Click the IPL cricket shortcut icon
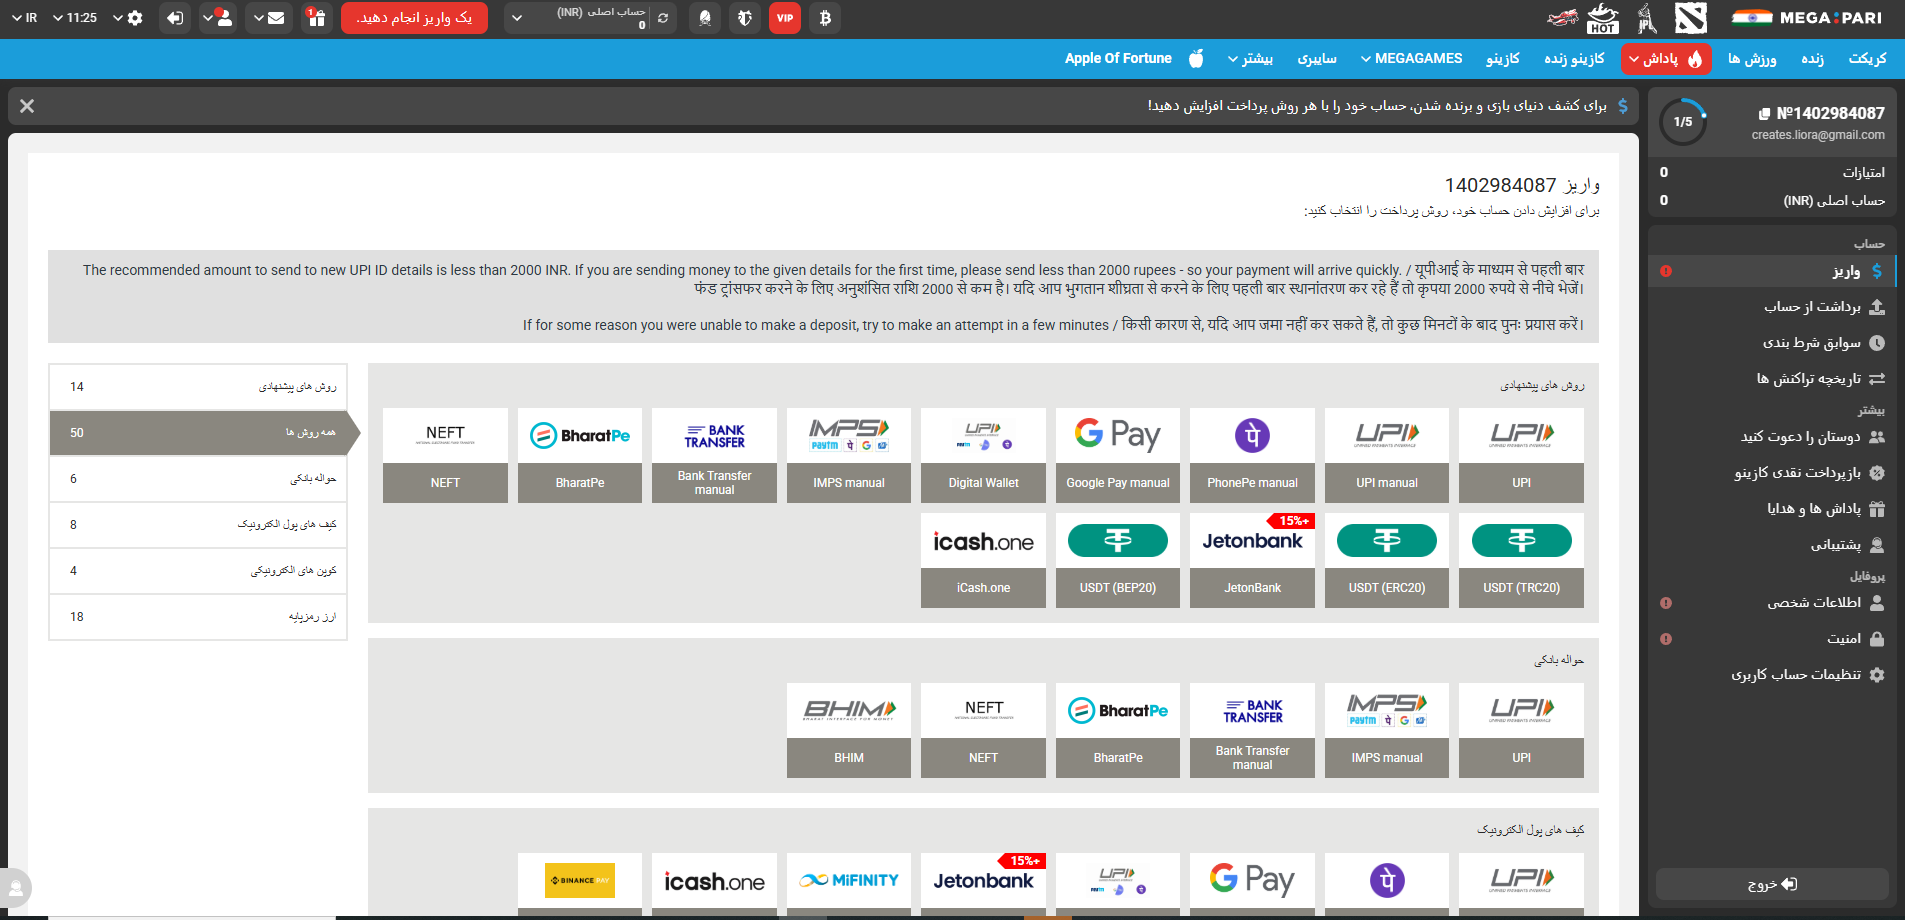 pyautogui.click(x=1647, y=18)
